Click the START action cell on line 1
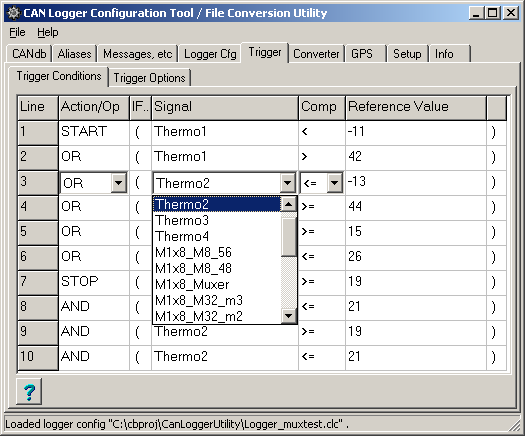Viewport: 525px width, 436px height. (94, 133)
